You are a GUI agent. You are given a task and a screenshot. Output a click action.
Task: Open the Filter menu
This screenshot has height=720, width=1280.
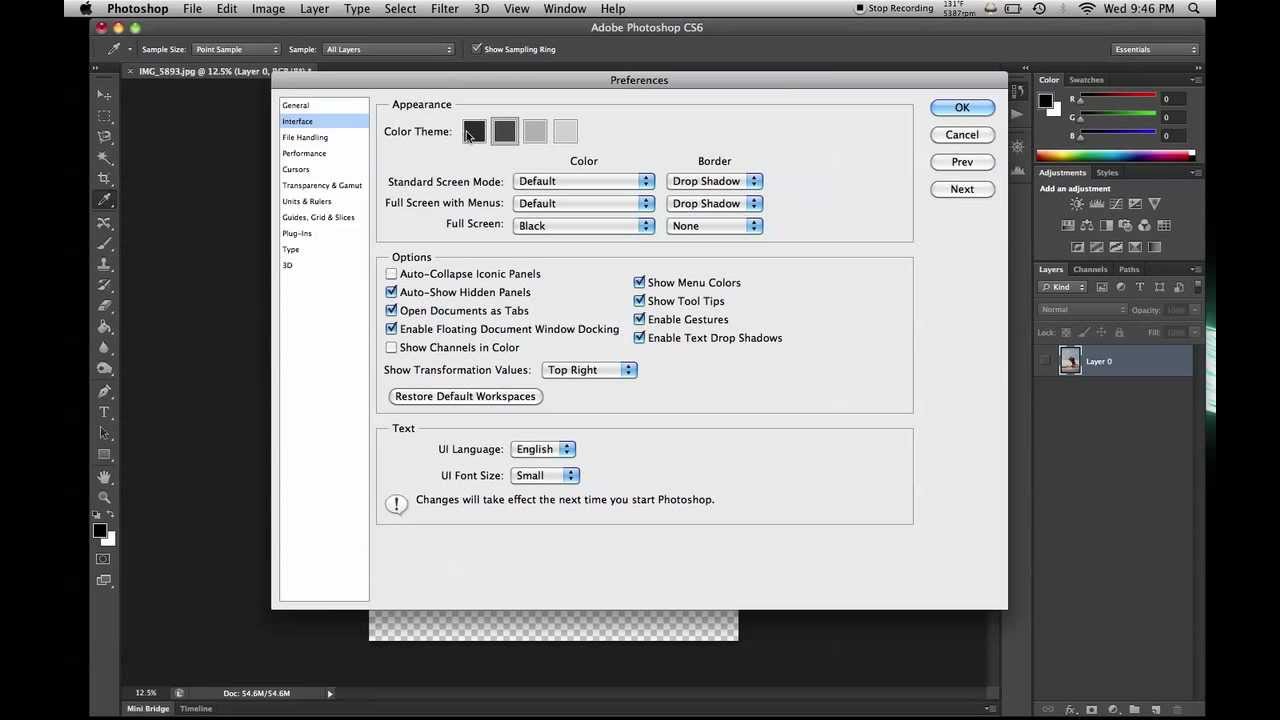click(x=445, y=9)
